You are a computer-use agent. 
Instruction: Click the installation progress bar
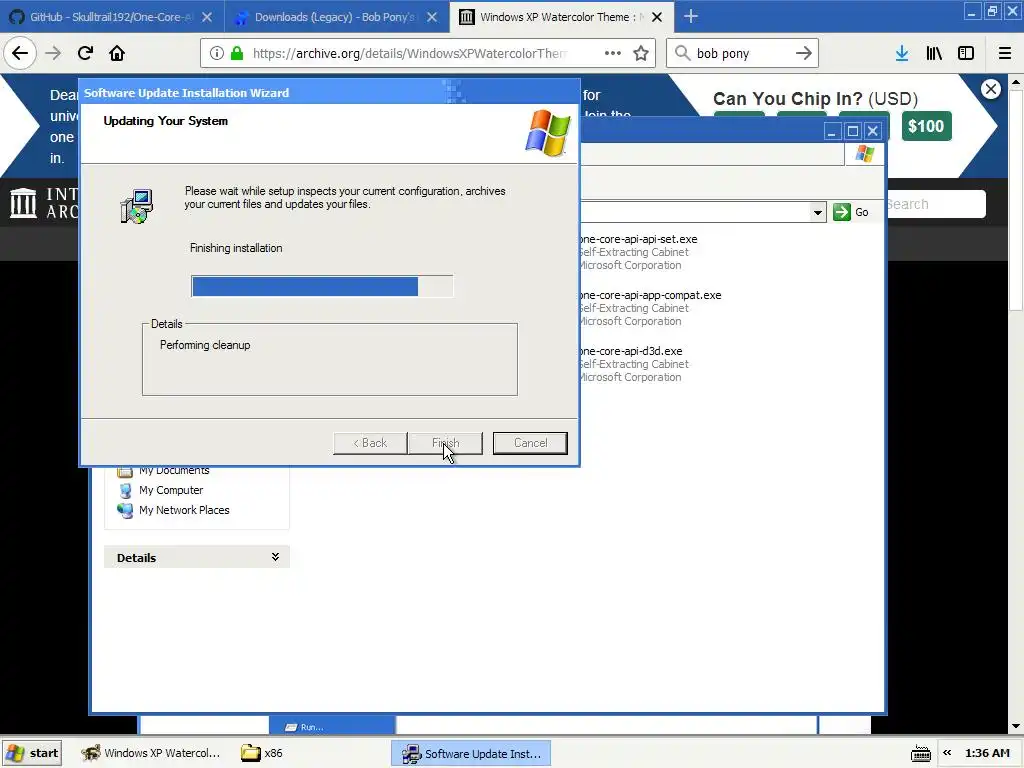pos(322,286)
